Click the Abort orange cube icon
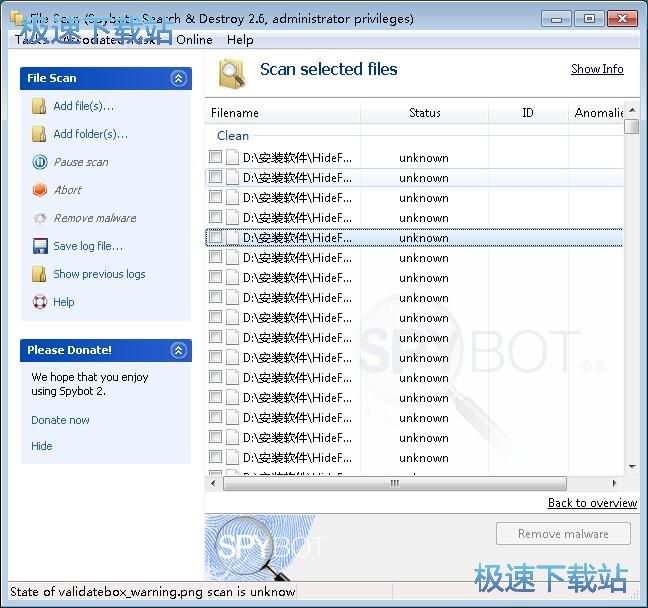 40,190
